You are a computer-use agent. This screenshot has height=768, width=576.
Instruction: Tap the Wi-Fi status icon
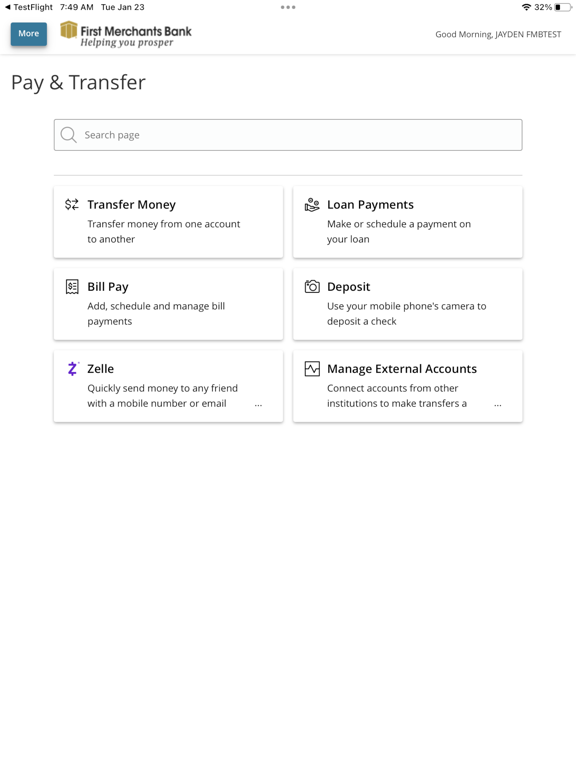[x=526, y=7]
